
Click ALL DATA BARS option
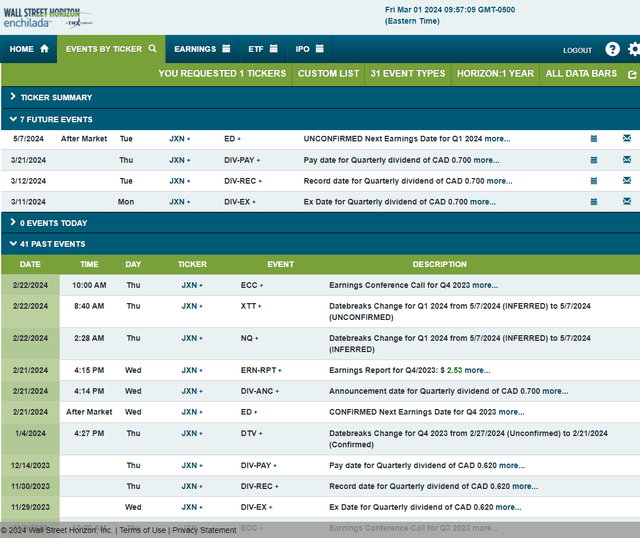click(581, 73)
